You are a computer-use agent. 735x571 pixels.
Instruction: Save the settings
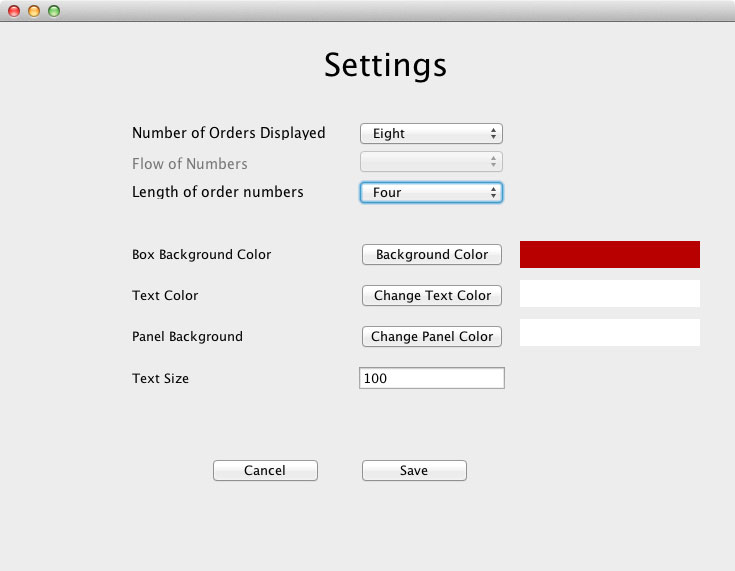coord(414,470)
